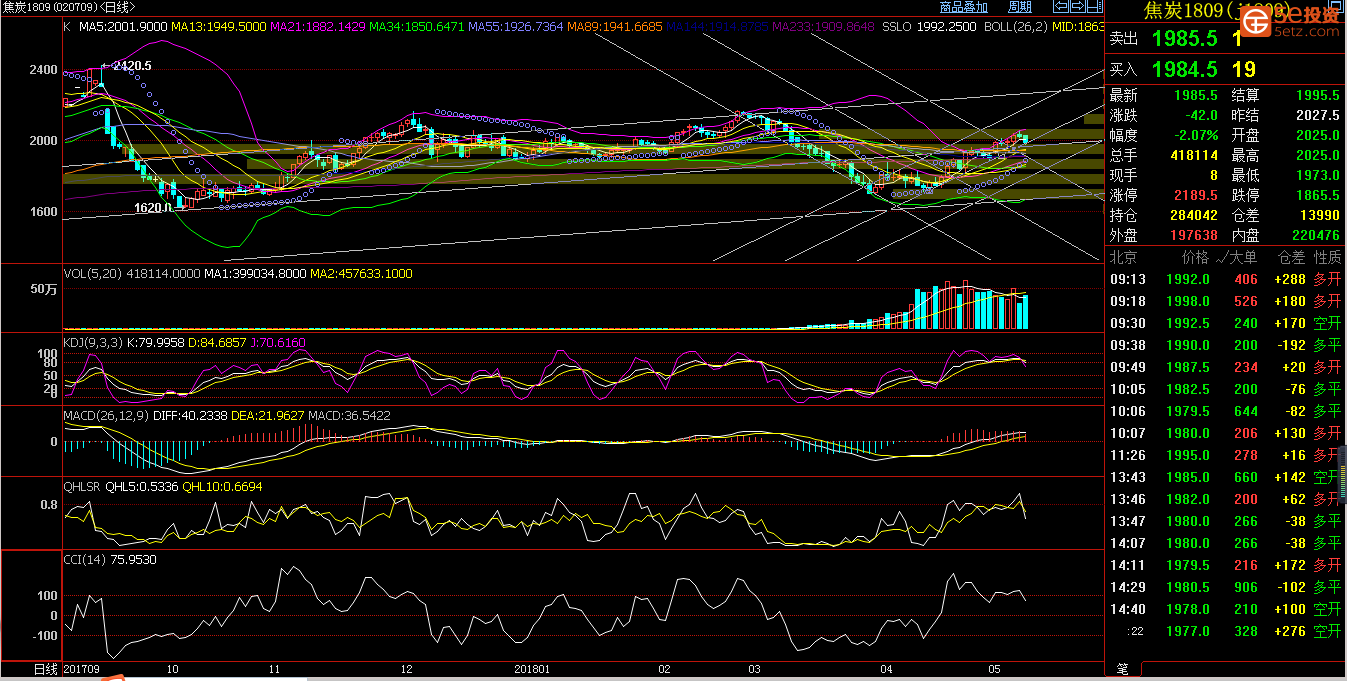Click the MA34:1850.6471 label
The height and width of the screenshot is (681, 1347).
coord(416,27)
